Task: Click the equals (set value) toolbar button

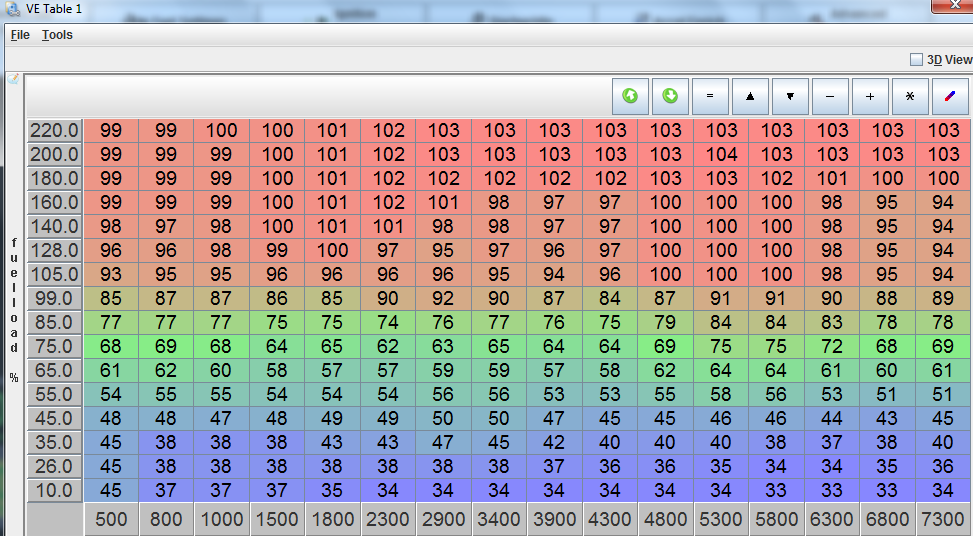Action: [x=710, y=96]
